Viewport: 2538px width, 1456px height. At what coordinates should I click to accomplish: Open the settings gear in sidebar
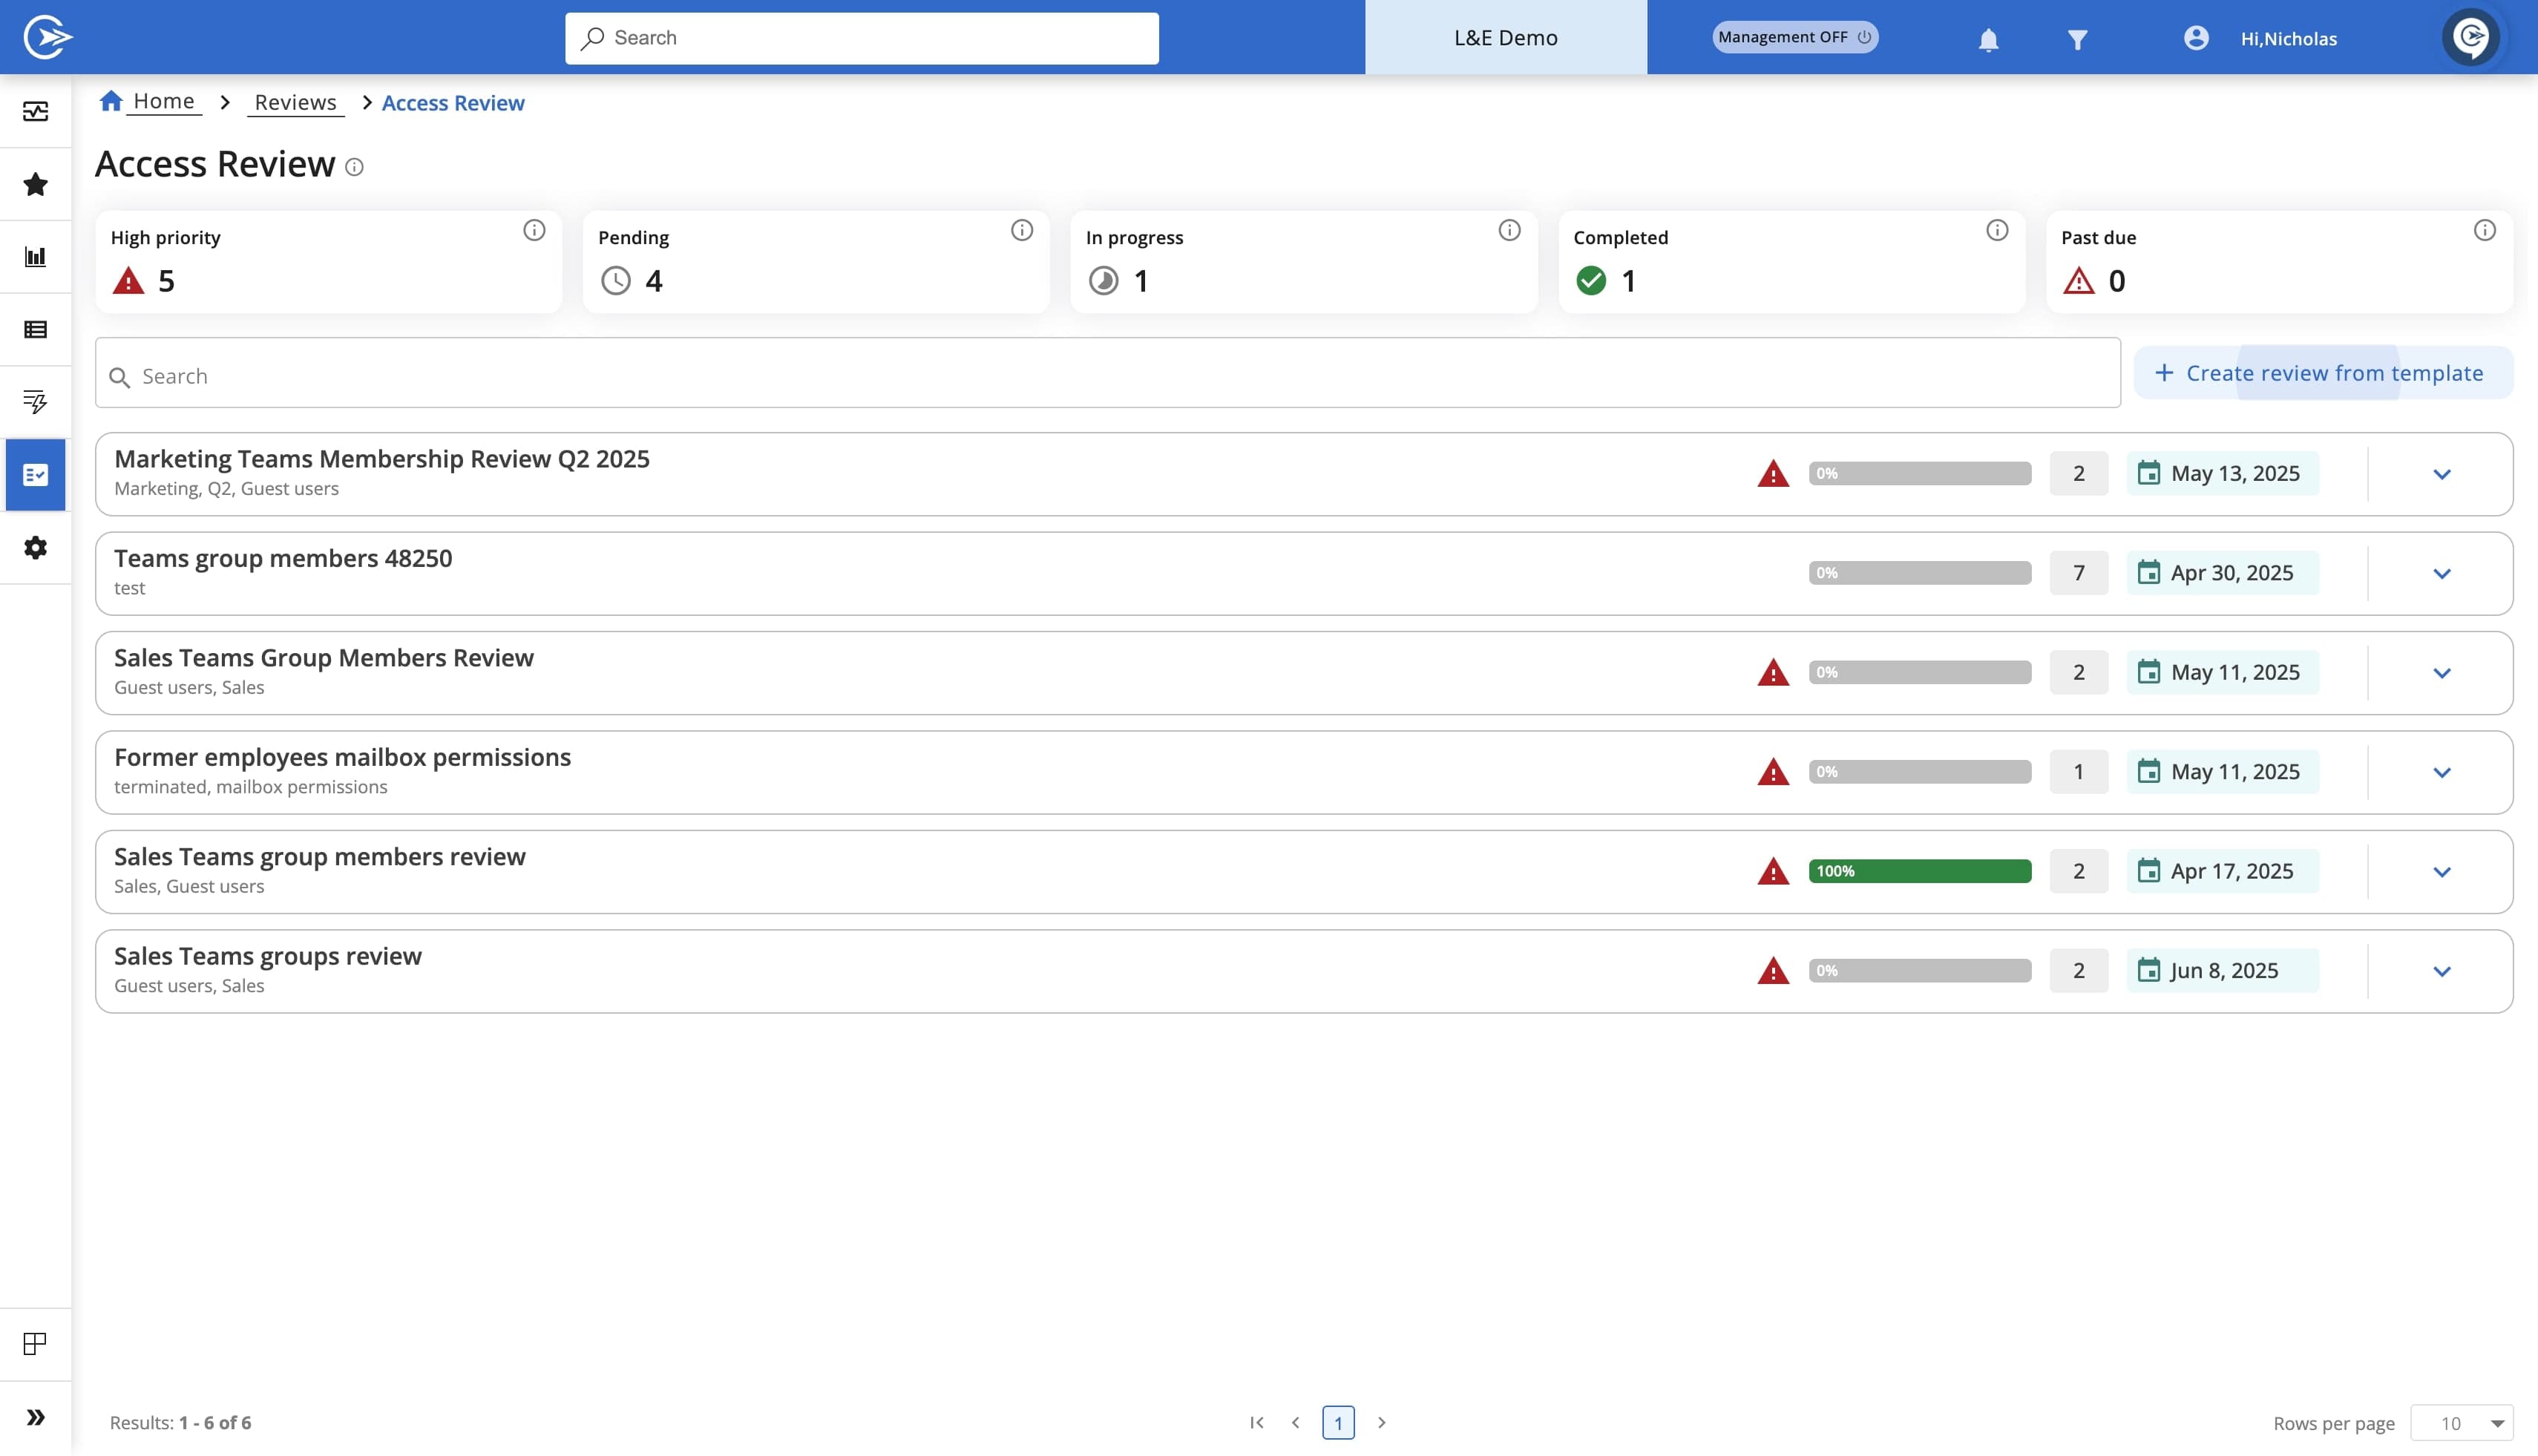tap(36, 548)
